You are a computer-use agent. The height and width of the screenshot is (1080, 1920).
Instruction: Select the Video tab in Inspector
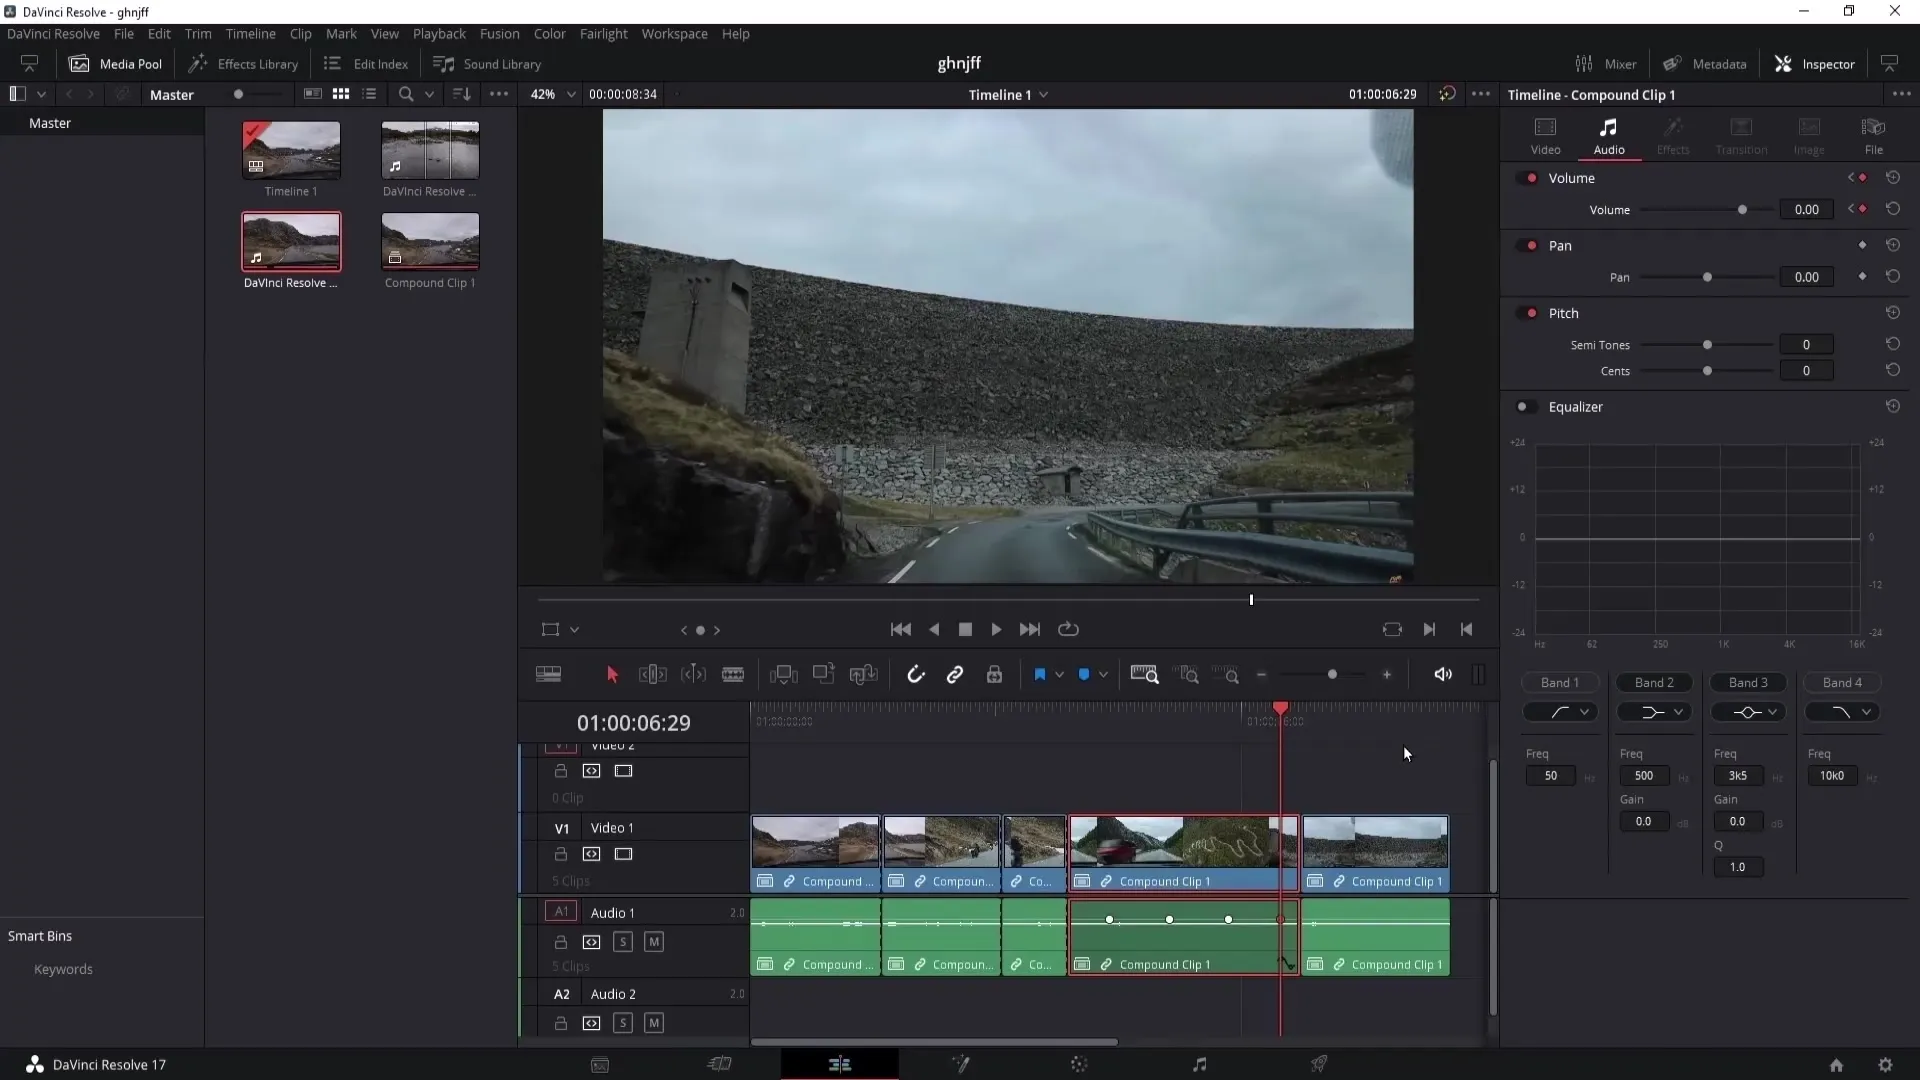click(x=1545, y=132)
